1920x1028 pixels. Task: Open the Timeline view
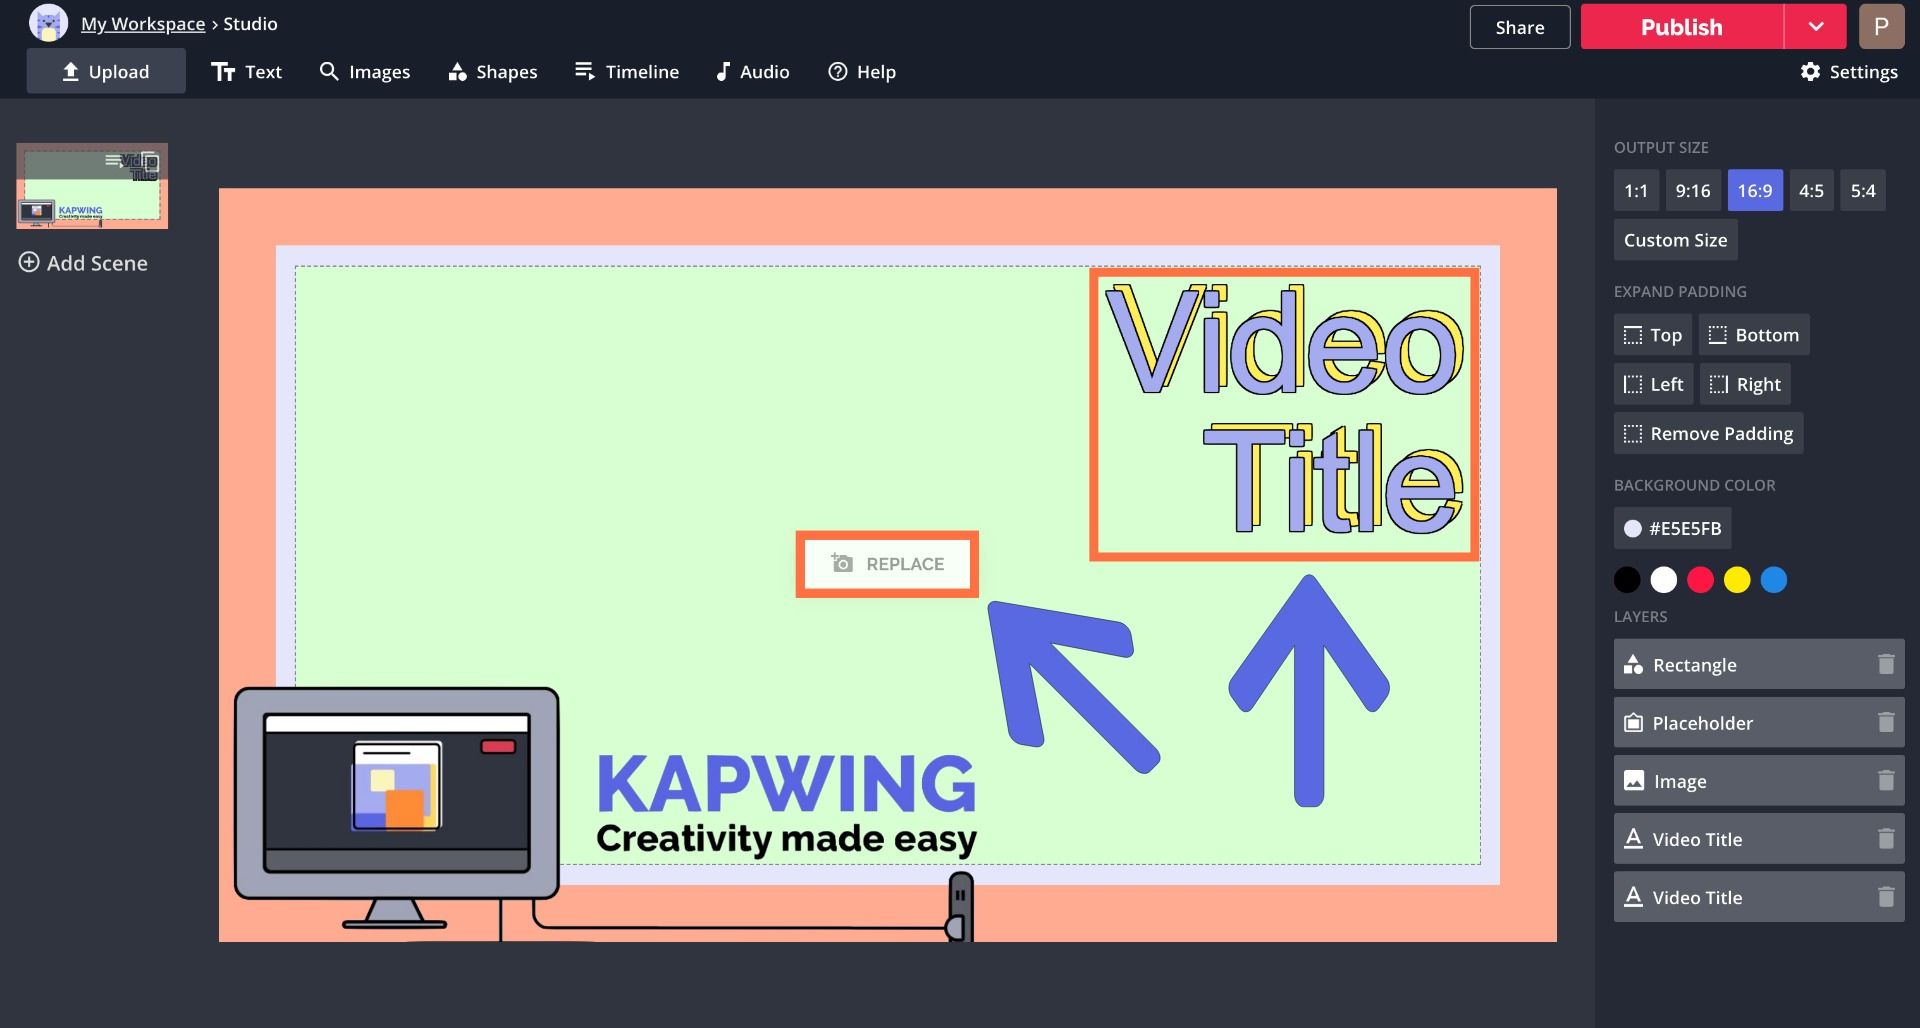[627, 71]
